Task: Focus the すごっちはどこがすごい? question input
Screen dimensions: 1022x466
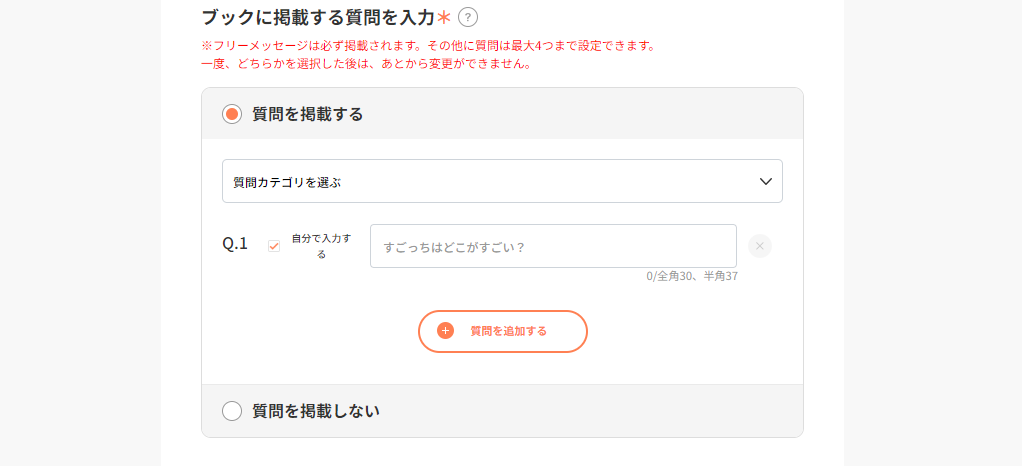Action: [553, 246]
